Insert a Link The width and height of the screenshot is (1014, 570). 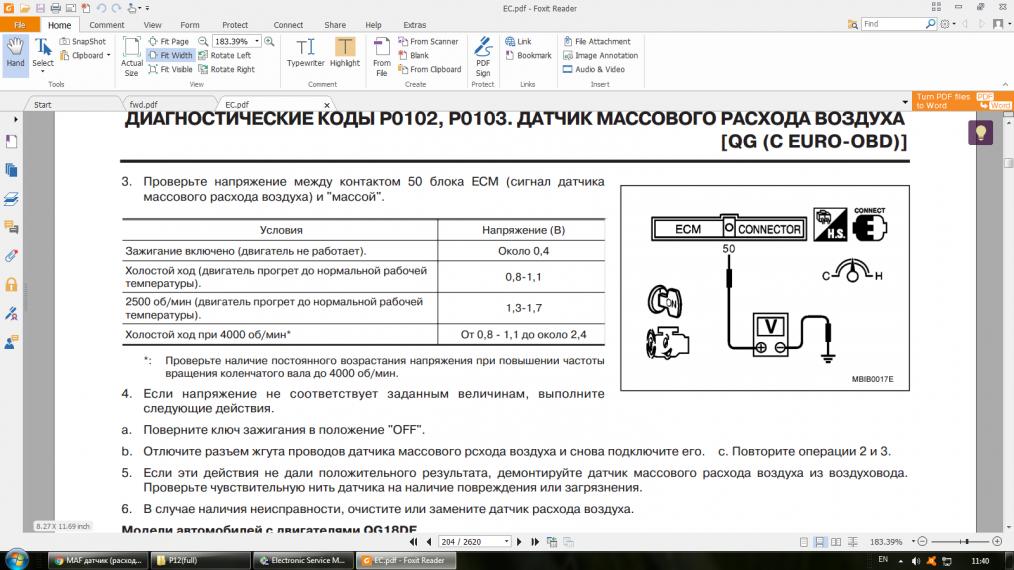[x=519, y=41]
